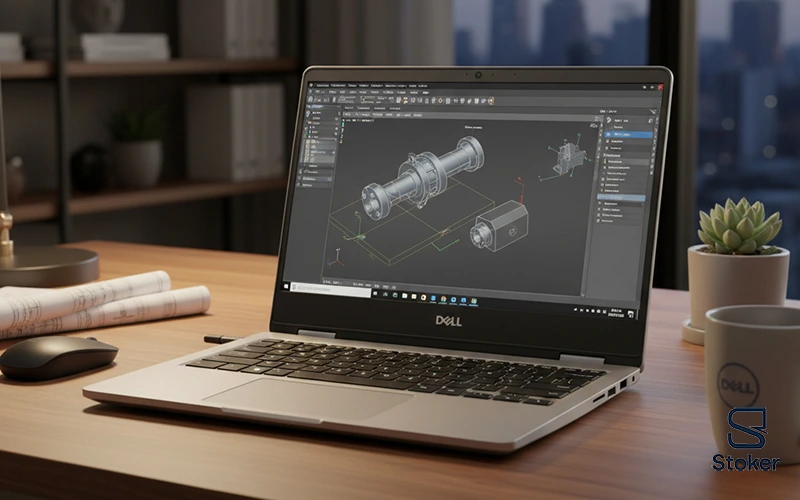800x500 pixels.
Task: Select the light-blue highlighted lower row in right panel
Action: point(622,198)
